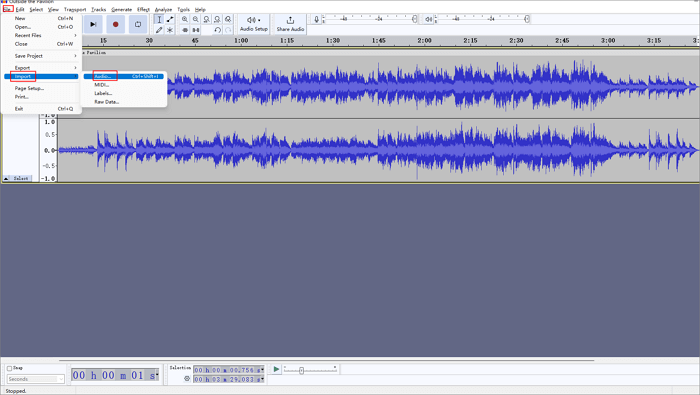Open the View menu
The height and width of the screenshot is (395, 700).
pyautogui.click(x=53, y=9)
